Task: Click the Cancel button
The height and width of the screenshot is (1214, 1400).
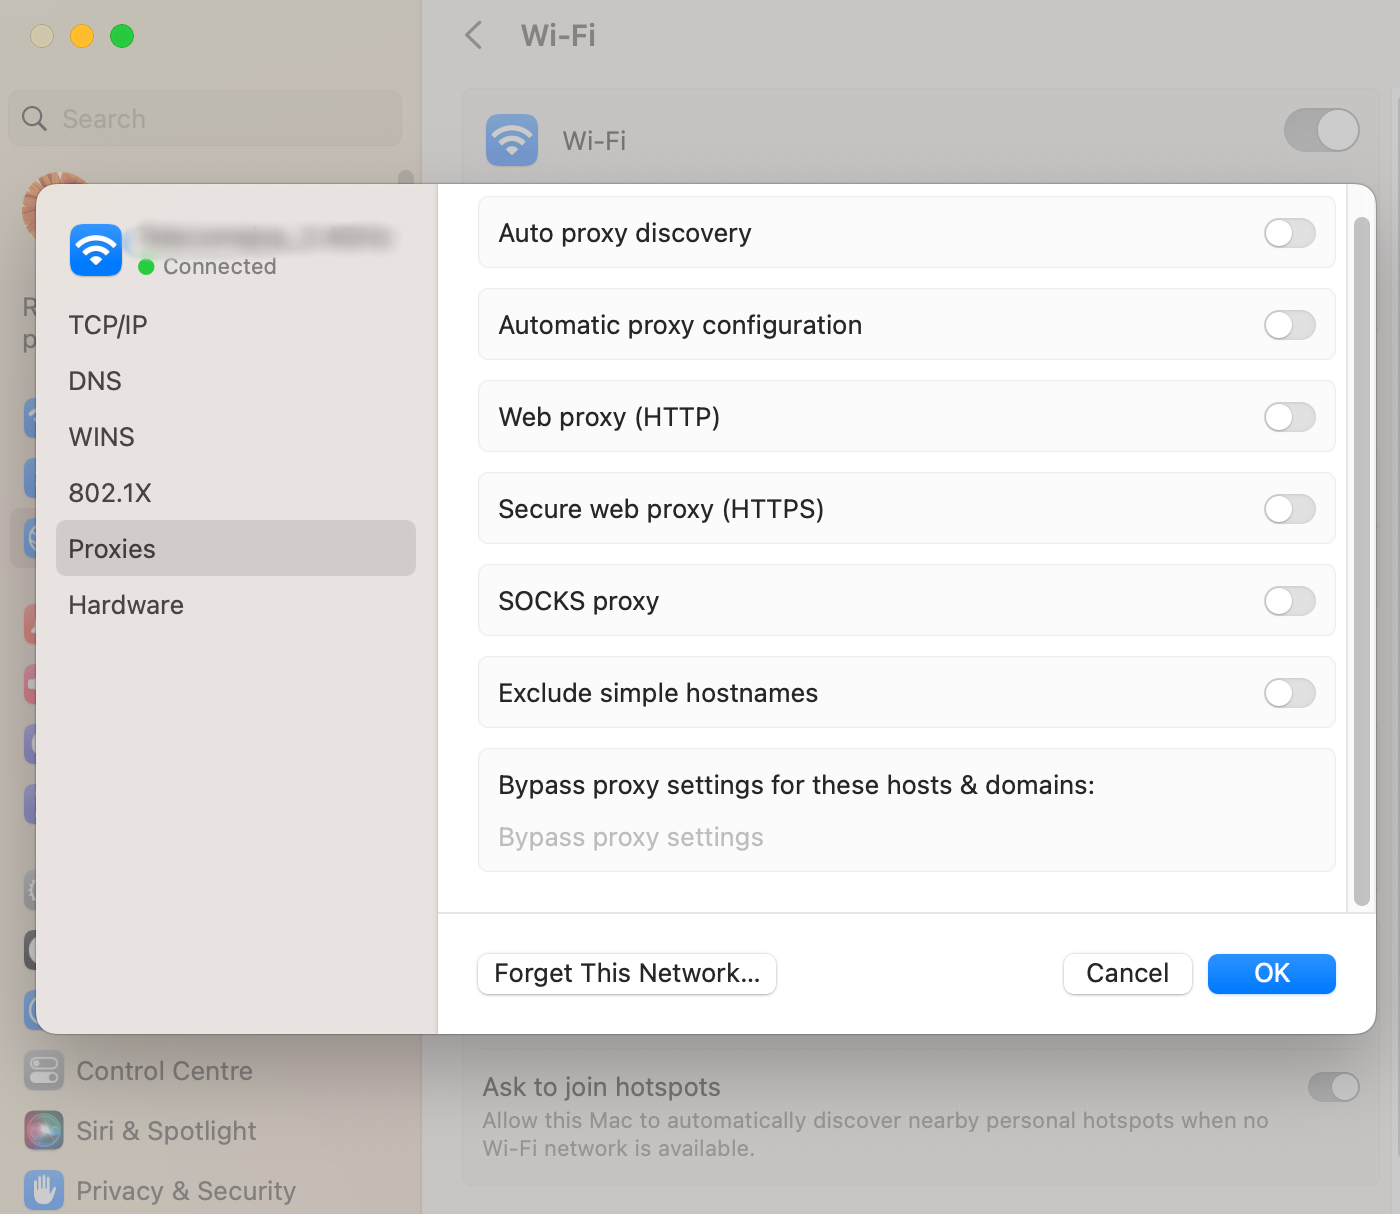Action: [1127, 973]
